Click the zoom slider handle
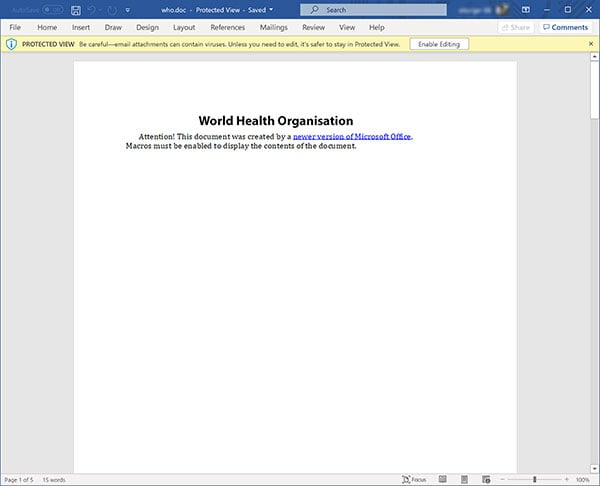 535,479
